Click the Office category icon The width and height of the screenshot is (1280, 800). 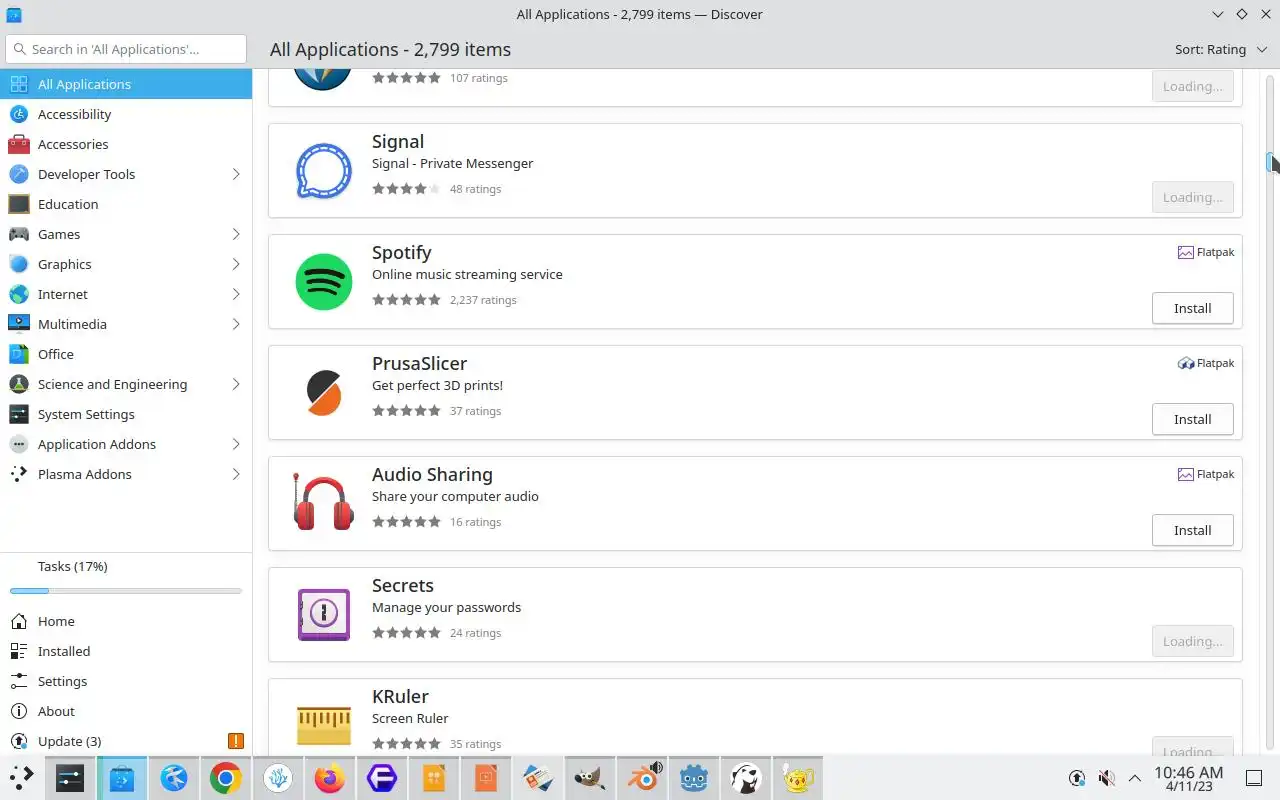(x=19, y=354)
